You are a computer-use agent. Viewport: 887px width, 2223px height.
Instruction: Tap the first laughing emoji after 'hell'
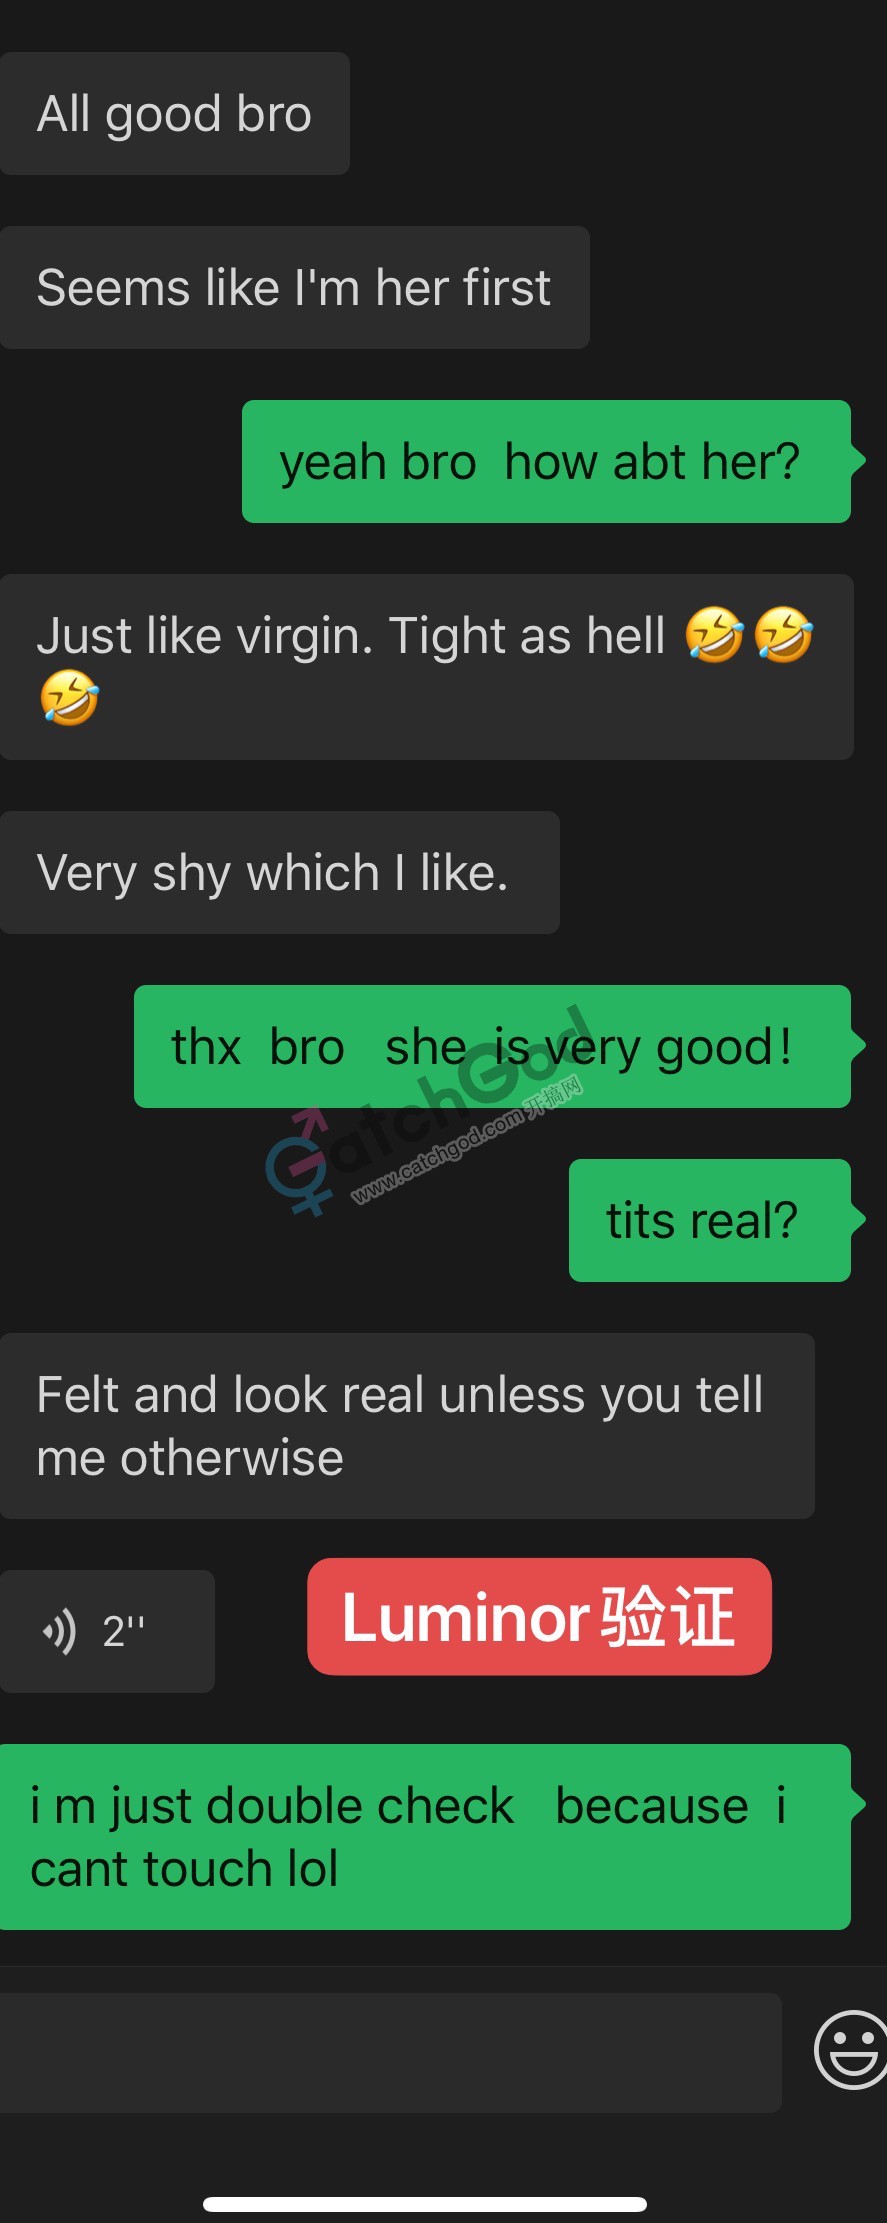click(x=714, y=635)
